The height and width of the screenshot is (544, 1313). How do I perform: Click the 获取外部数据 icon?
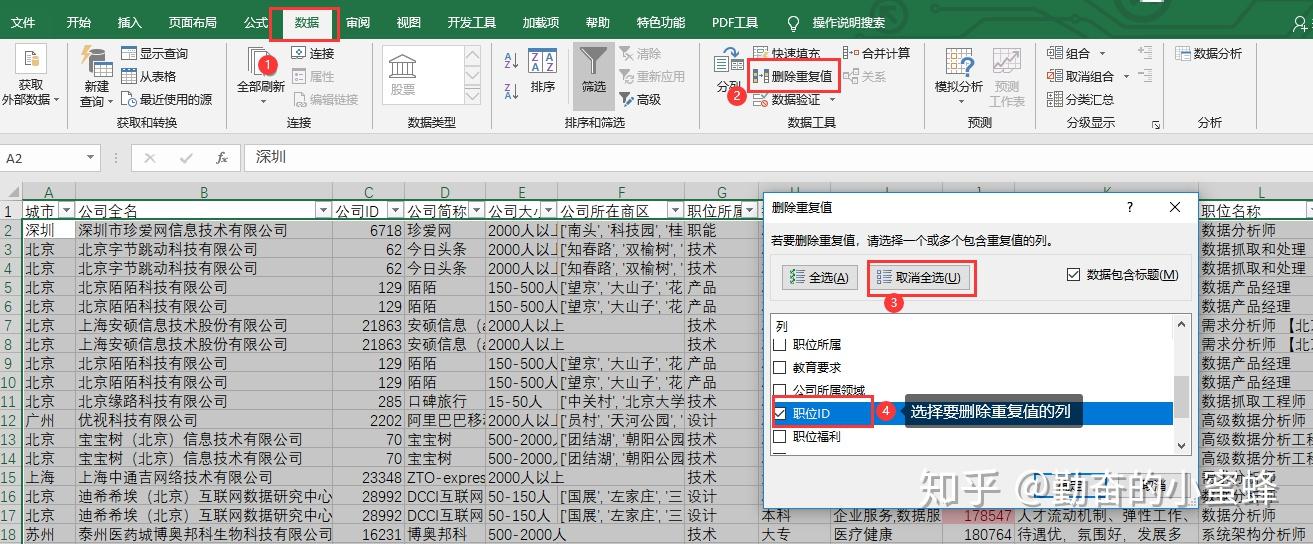(x=30, y=62)
